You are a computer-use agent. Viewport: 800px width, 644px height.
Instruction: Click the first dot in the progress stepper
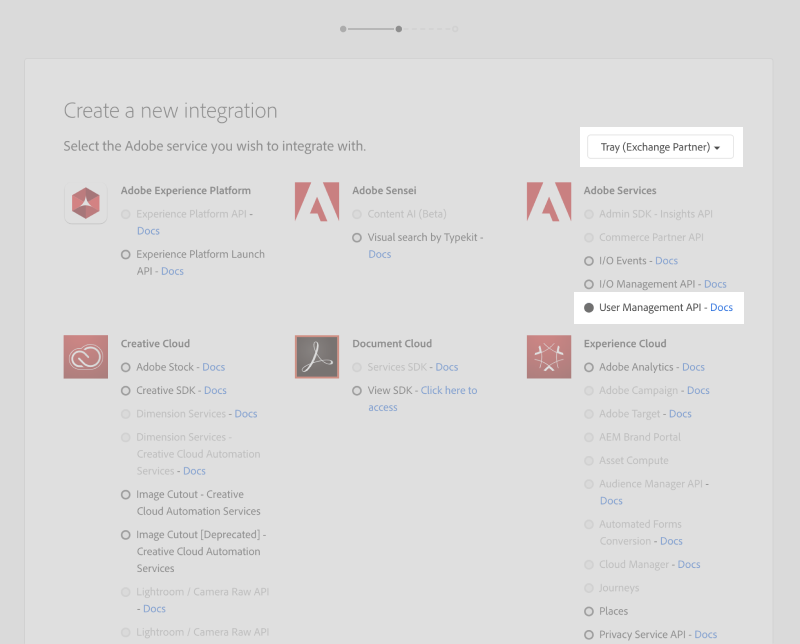344,29
